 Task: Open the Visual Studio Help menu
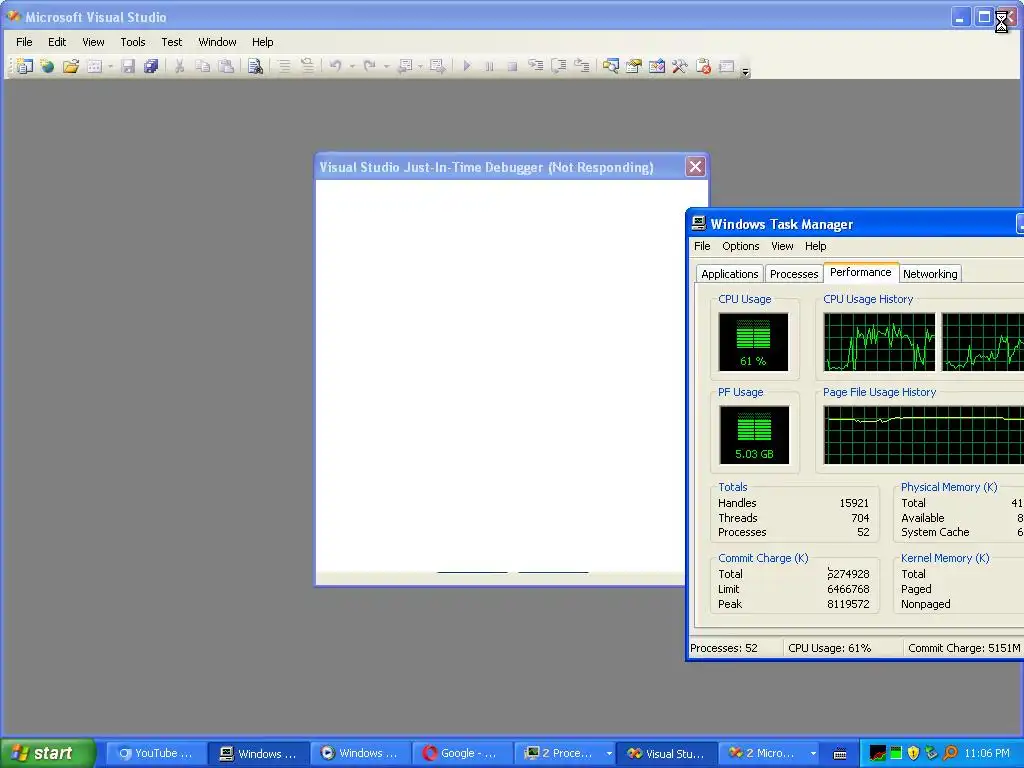pyautogui.click(x=263, y=42)
